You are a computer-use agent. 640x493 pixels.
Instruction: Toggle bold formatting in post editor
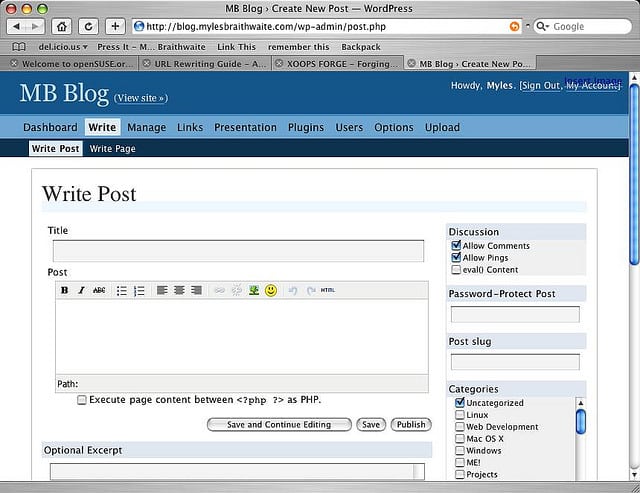point(64,290)
